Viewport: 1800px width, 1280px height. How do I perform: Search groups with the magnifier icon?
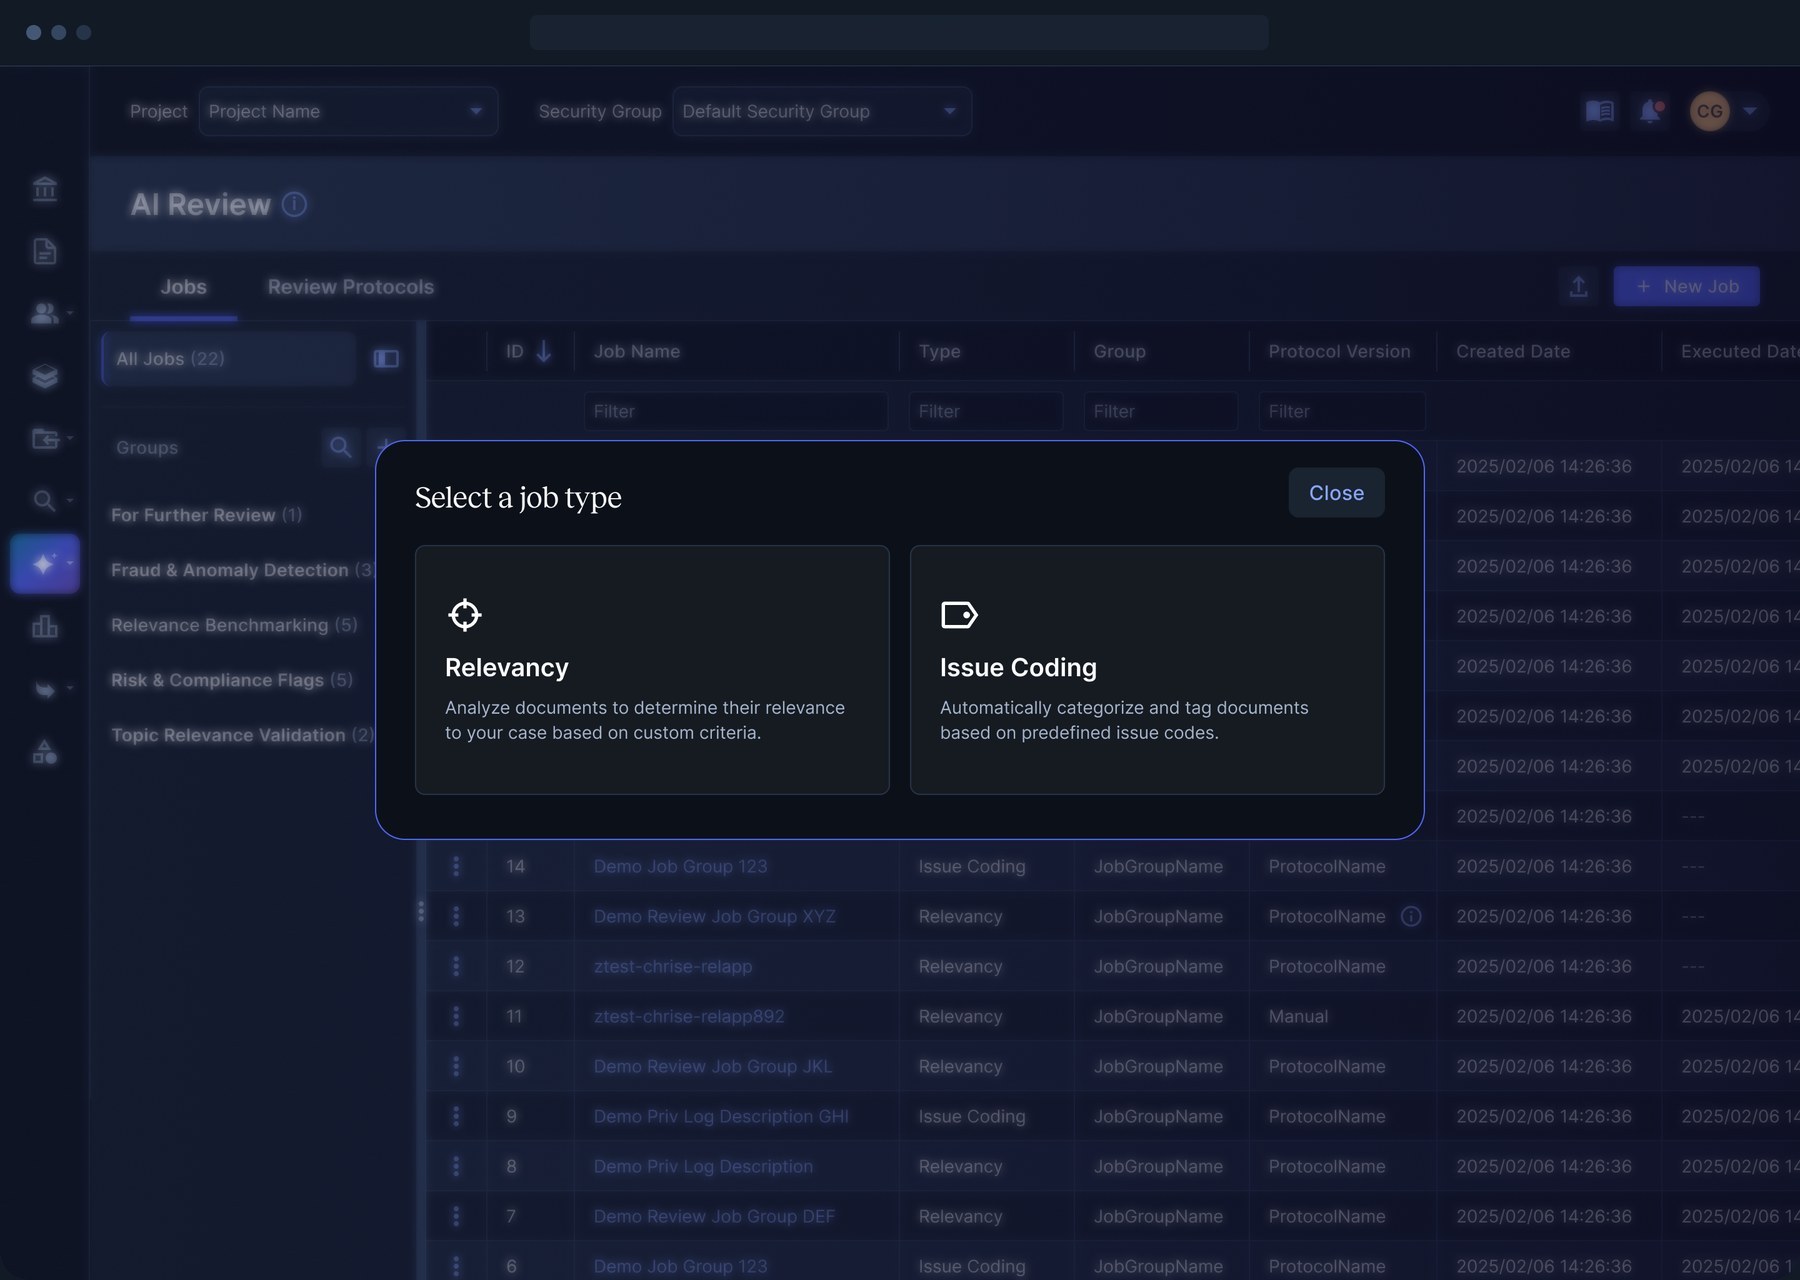(340, 447)
